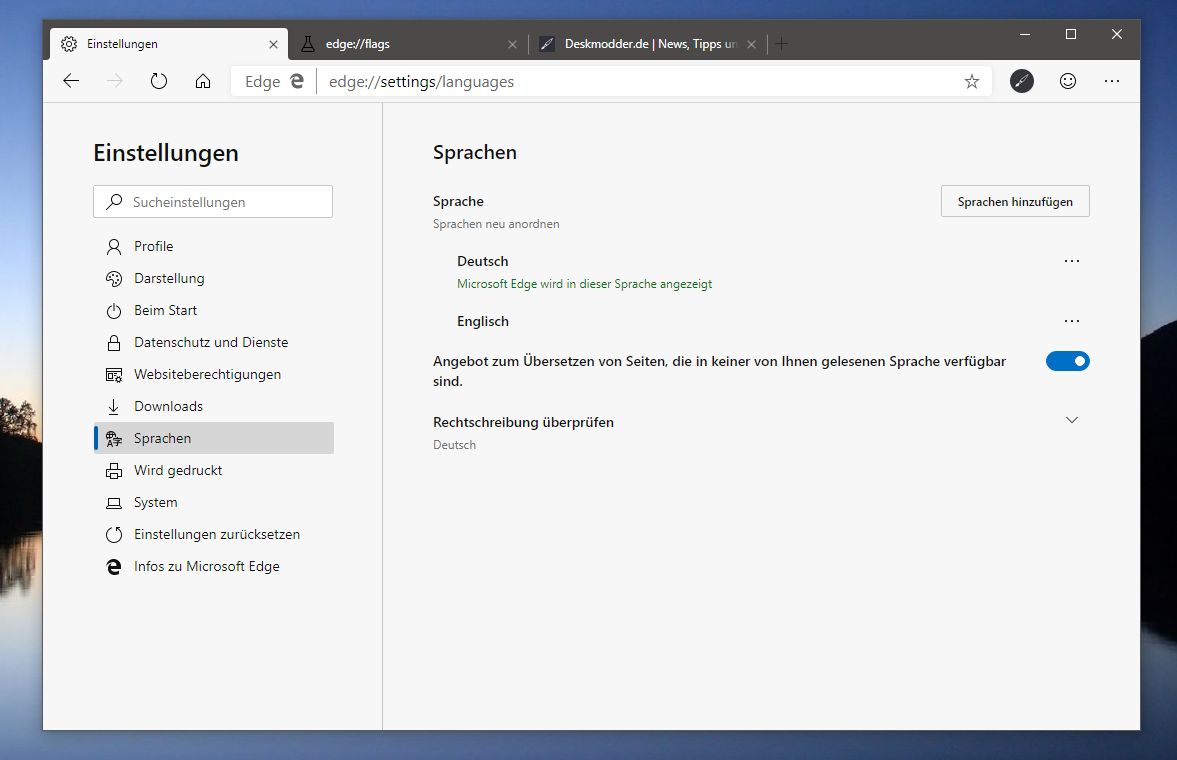
Task: Minimize the Edge browser window
Action: [1025, 34]
